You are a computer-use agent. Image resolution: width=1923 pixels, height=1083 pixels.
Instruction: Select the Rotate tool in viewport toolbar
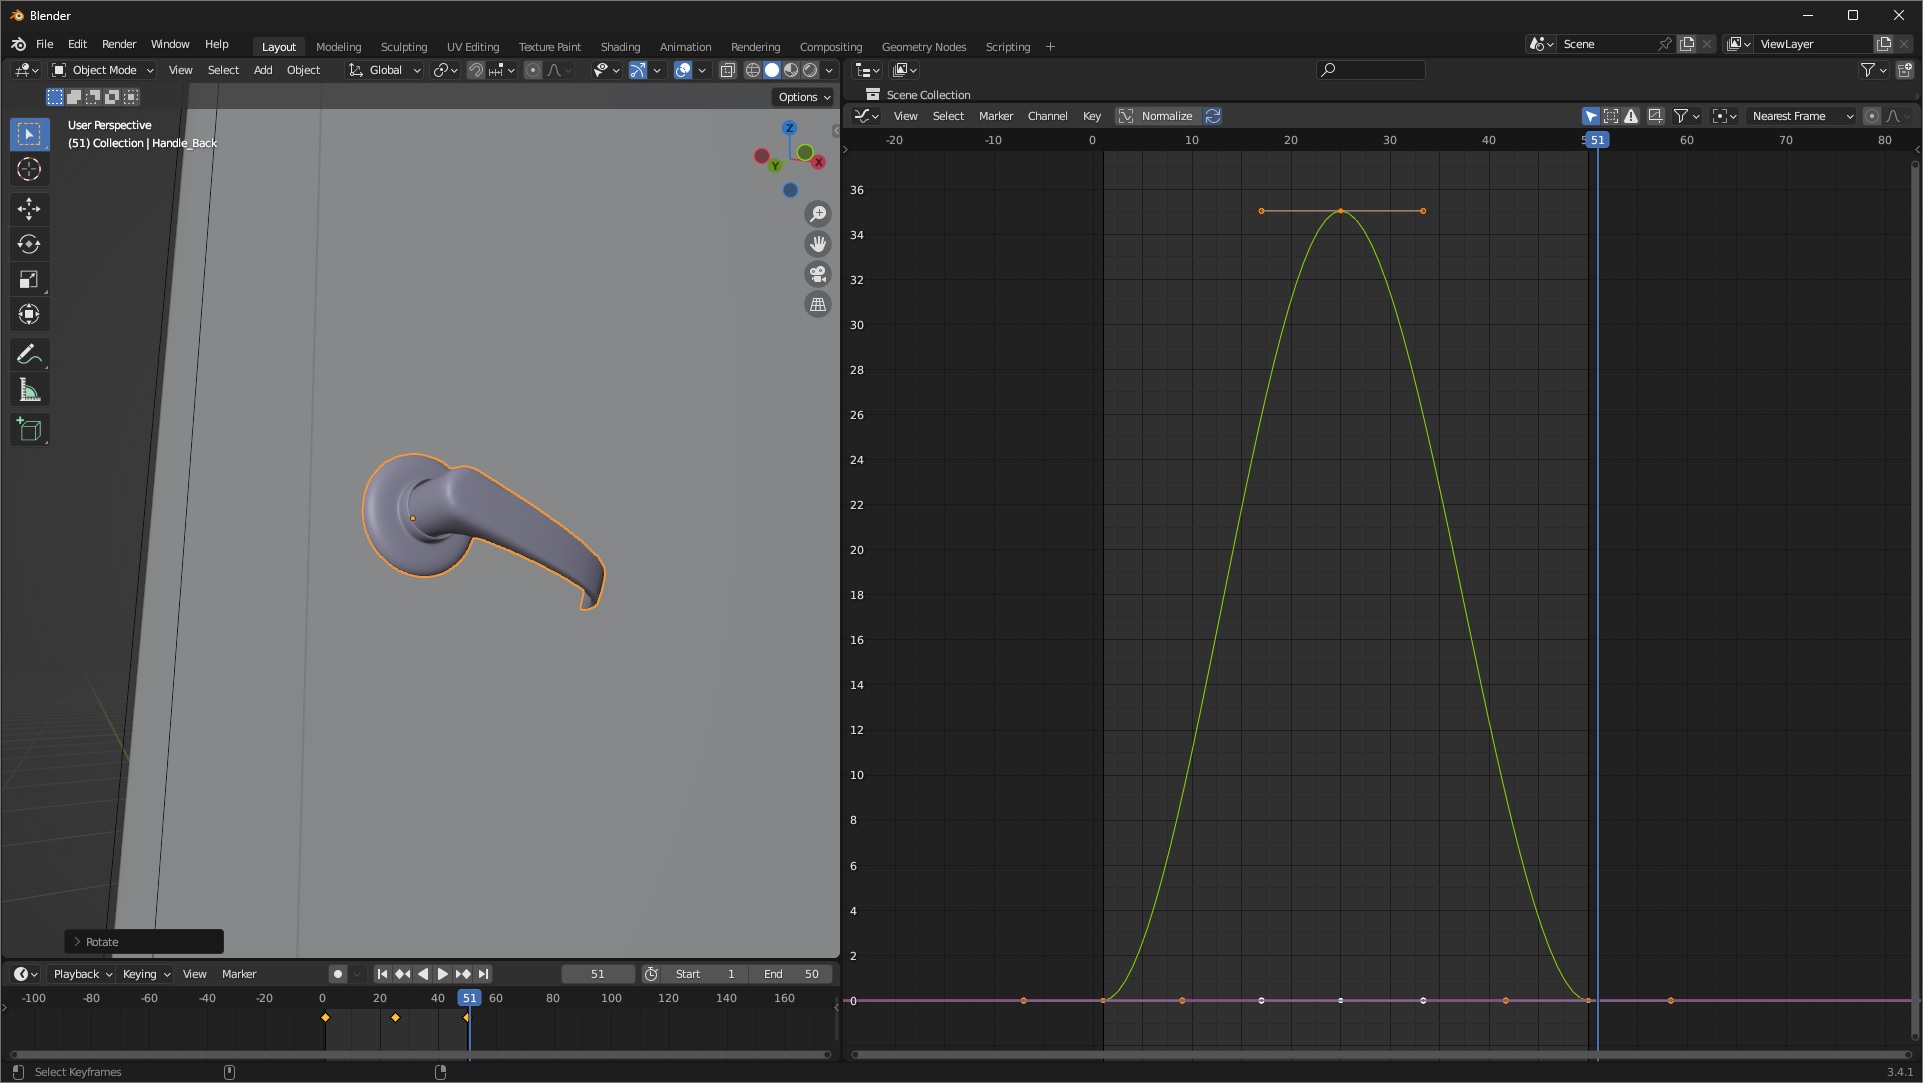[x=29, y=244]
